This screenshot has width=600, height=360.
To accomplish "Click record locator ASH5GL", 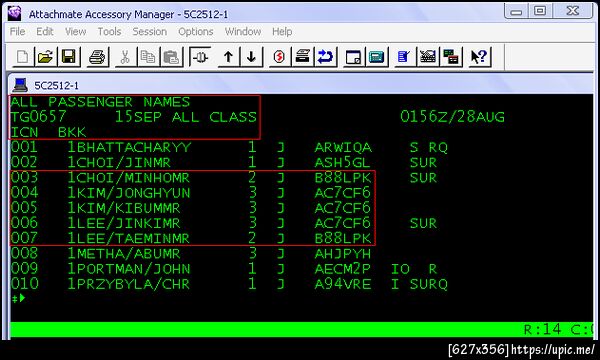I will (x=342, y=163).
